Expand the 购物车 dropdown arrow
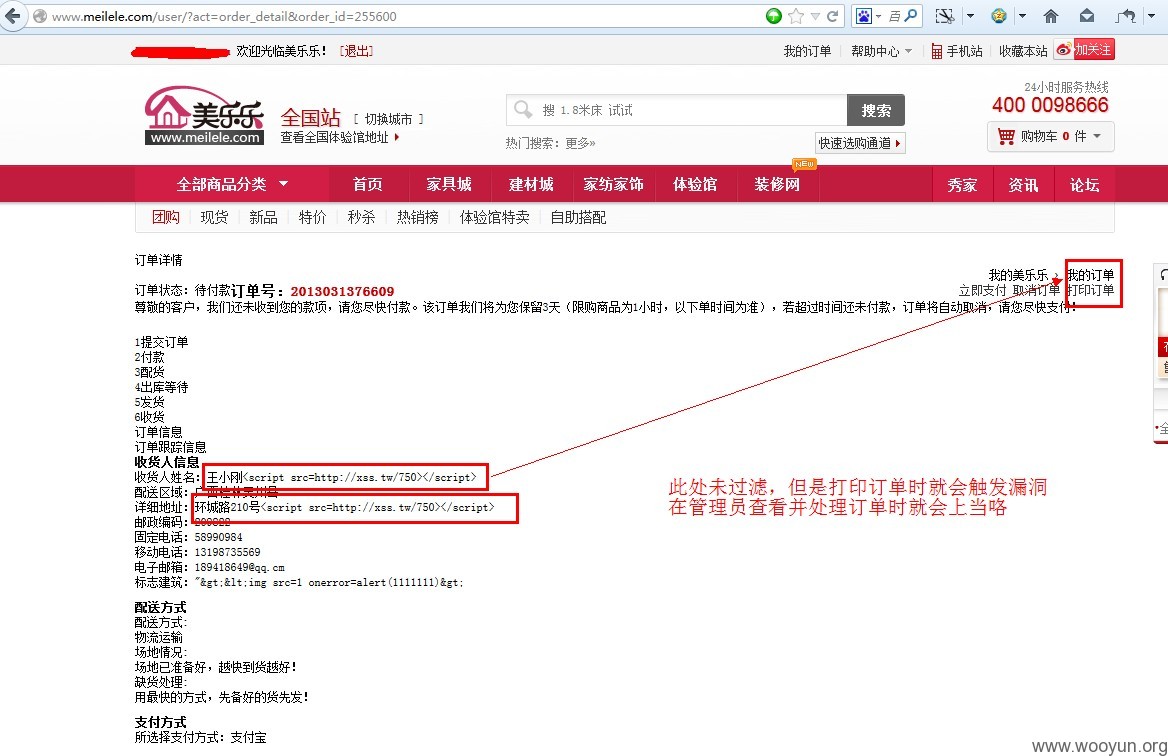Image resolution: width=1168 pixels, height=756 pixels. (1097, 136)
